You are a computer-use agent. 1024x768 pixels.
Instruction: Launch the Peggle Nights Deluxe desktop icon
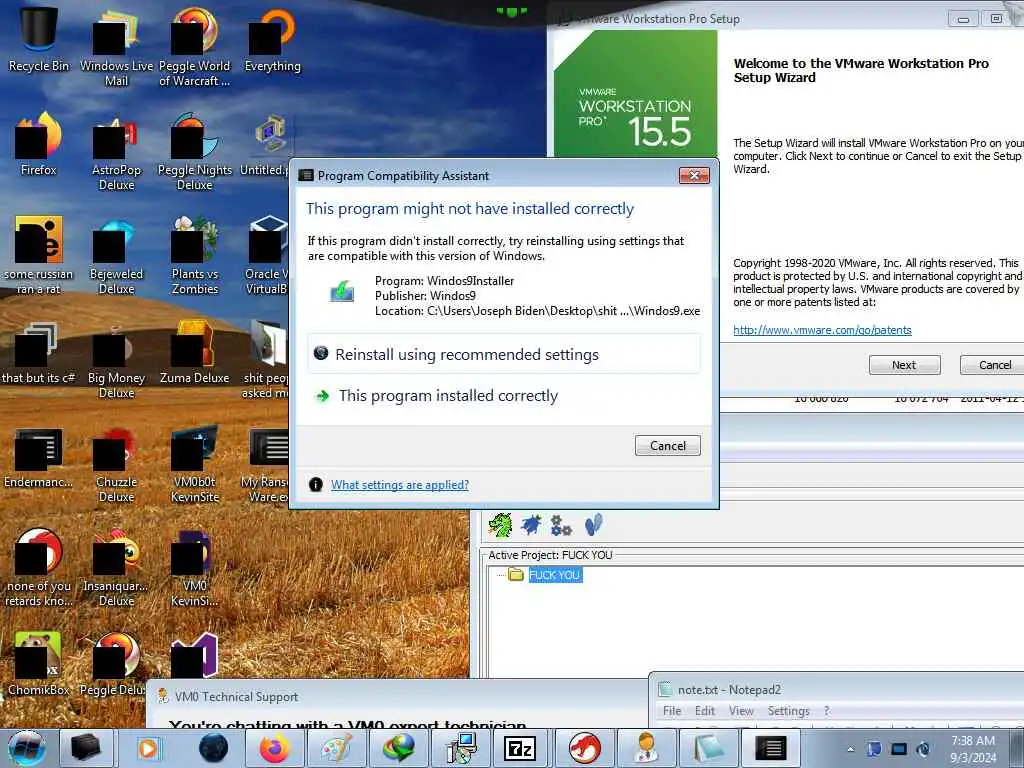click(x=194, y=152)
